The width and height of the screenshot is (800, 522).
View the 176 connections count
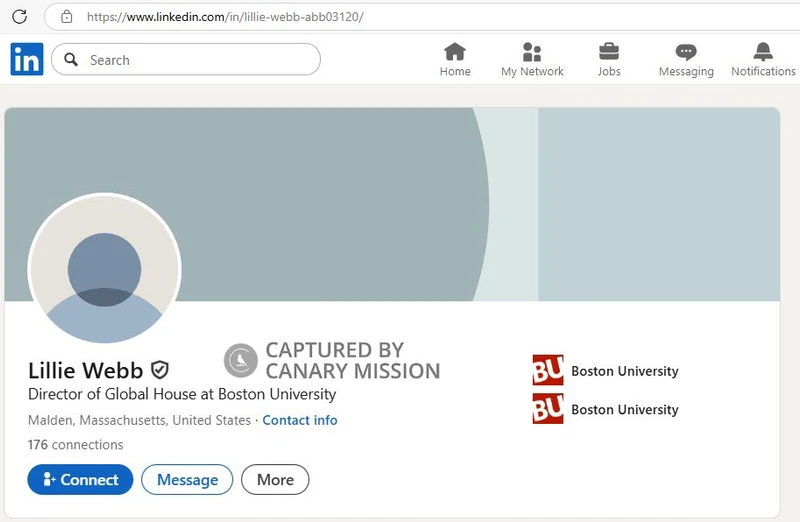coord(76,444)
